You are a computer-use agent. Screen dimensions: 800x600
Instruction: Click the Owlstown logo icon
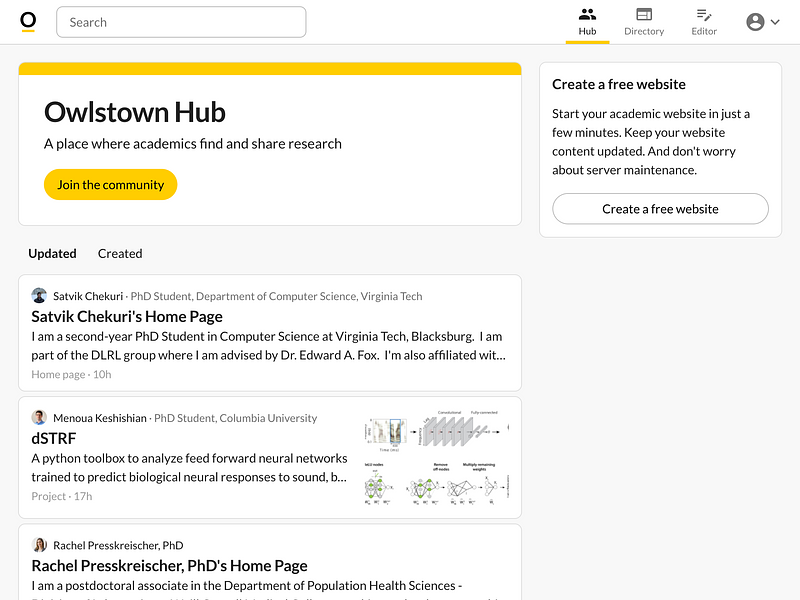[x=28, y=22]
